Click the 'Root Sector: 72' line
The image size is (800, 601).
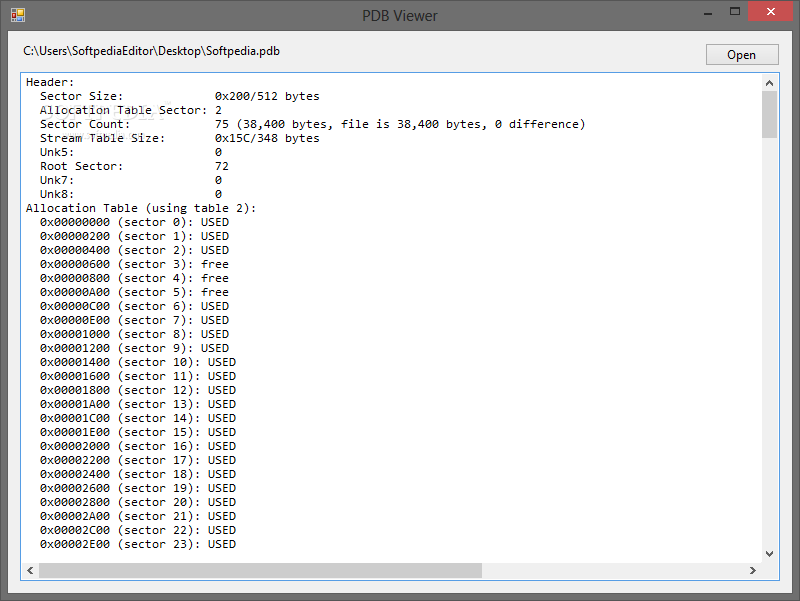[x=134, y=166]
